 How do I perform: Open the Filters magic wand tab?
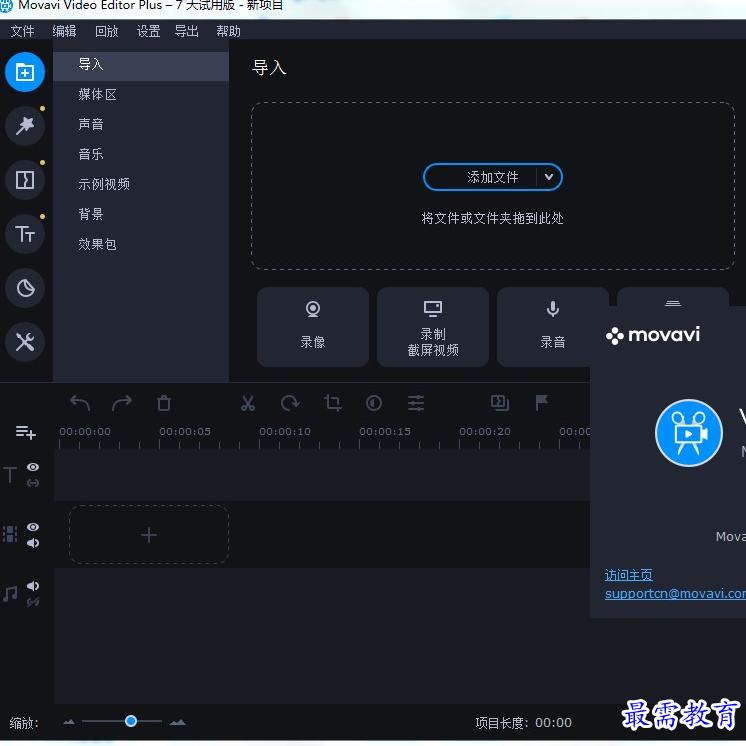click(25, 126)
